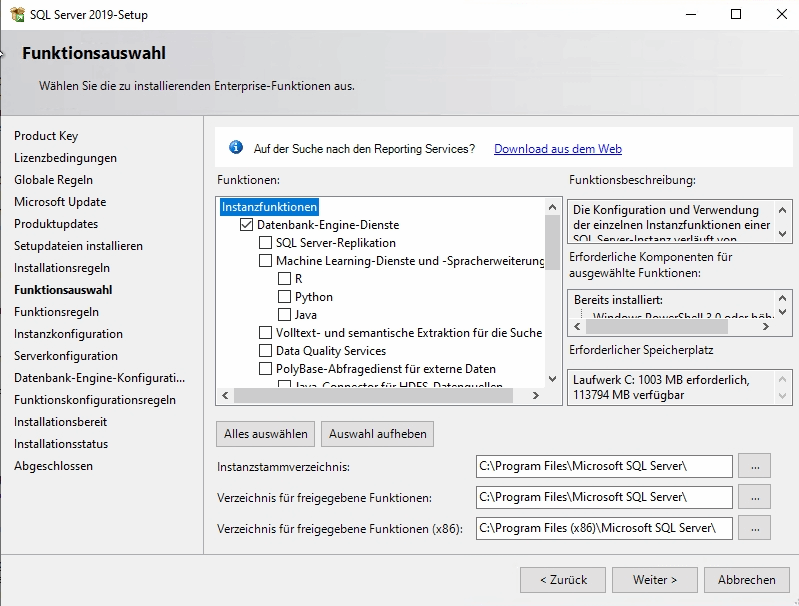Browse for the Instanzstammverzeichnis folder
Viewport: 799px width, 606px height.
[754, 466]
